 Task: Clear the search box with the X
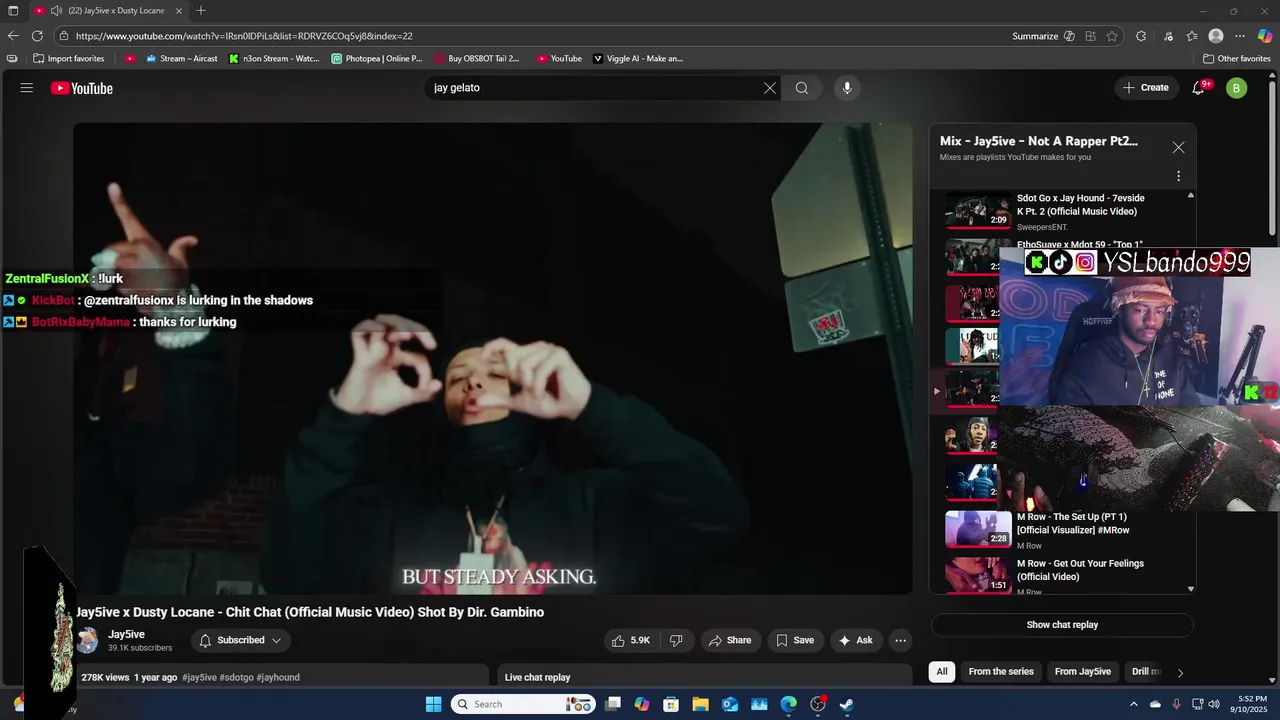[x=770, y=88]
